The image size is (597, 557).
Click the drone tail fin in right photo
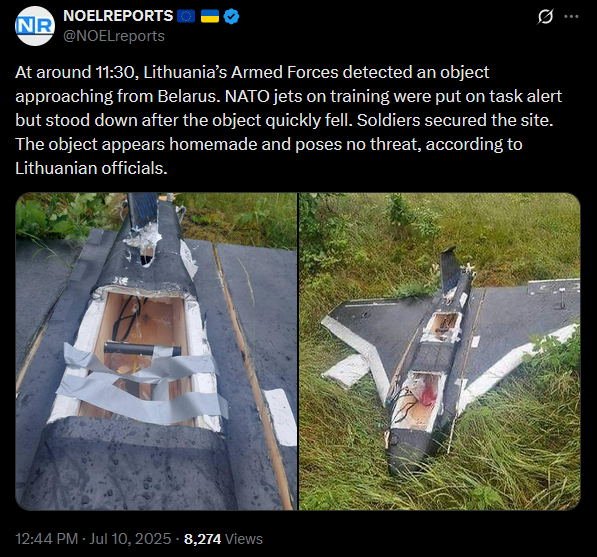[x=450, y=269]
